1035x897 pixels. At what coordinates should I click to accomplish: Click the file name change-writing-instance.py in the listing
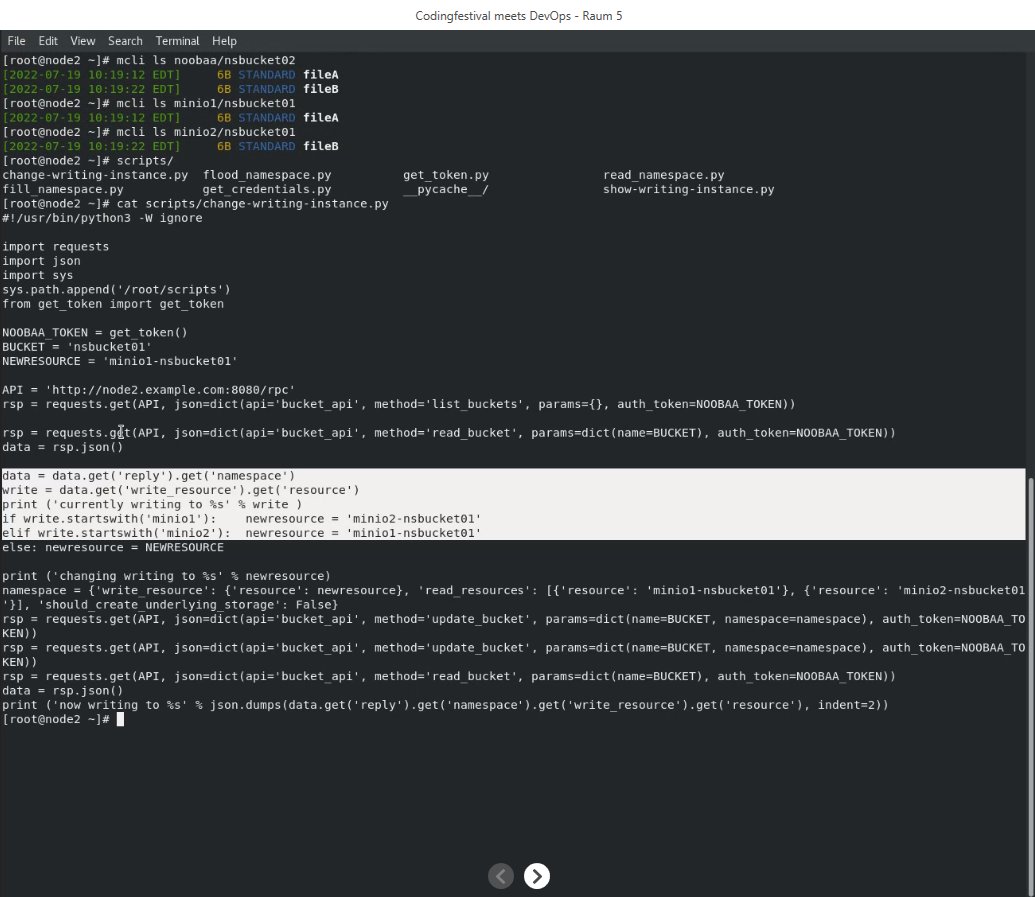click(x=95, y=175)
